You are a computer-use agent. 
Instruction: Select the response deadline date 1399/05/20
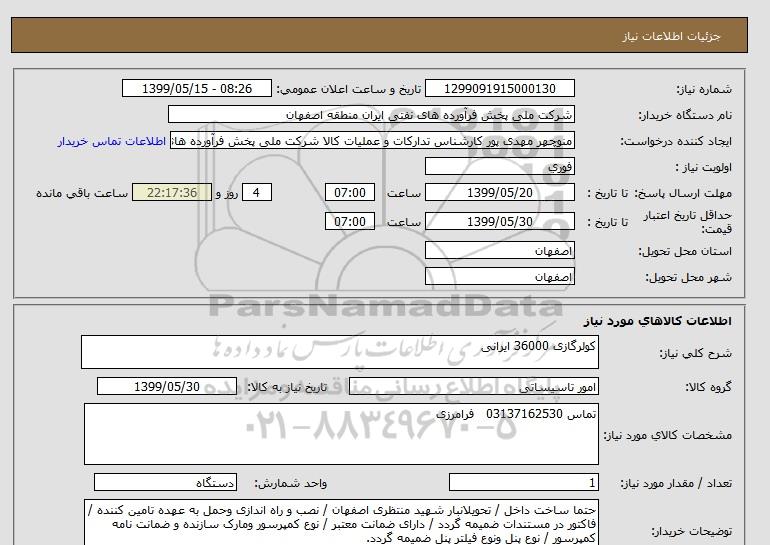[499, 192]
